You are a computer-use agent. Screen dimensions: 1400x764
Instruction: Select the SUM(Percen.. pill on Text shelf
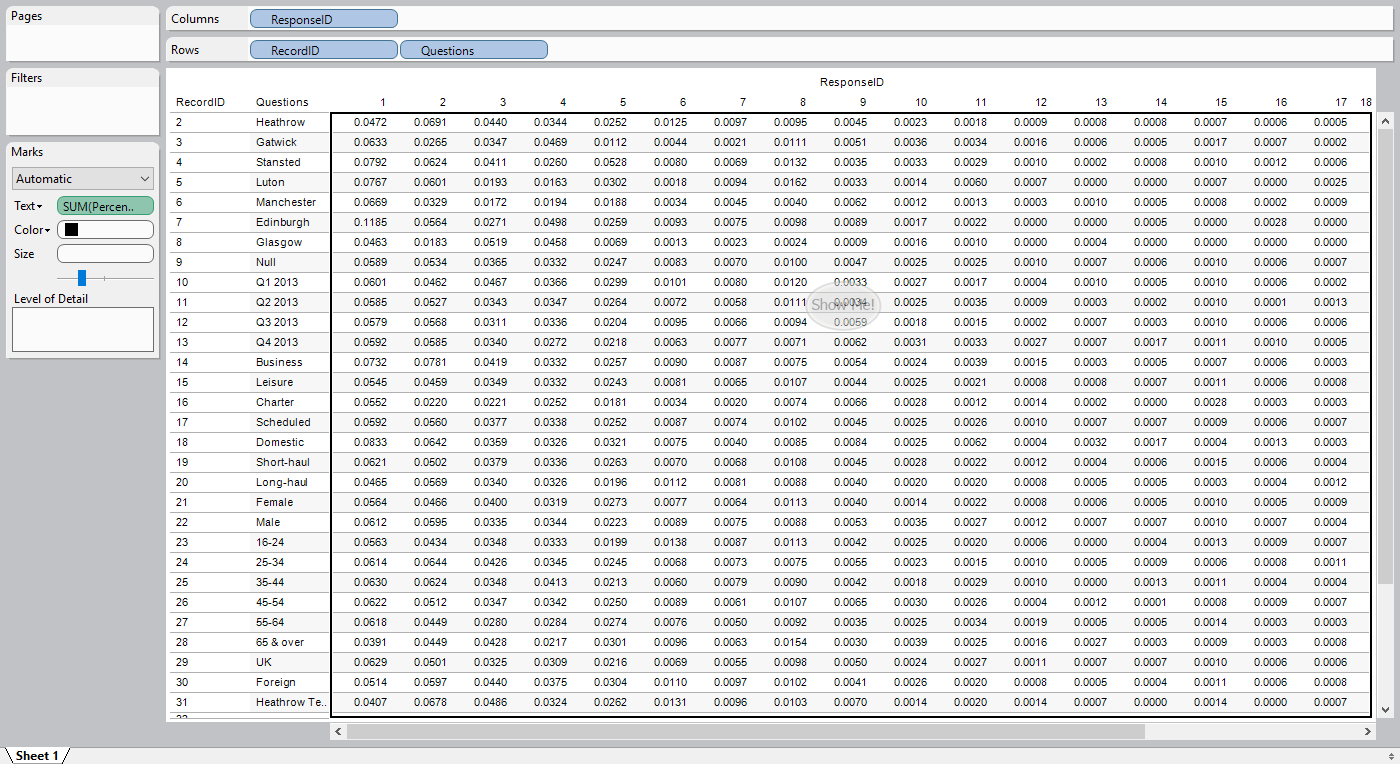(x=105, y=206)
